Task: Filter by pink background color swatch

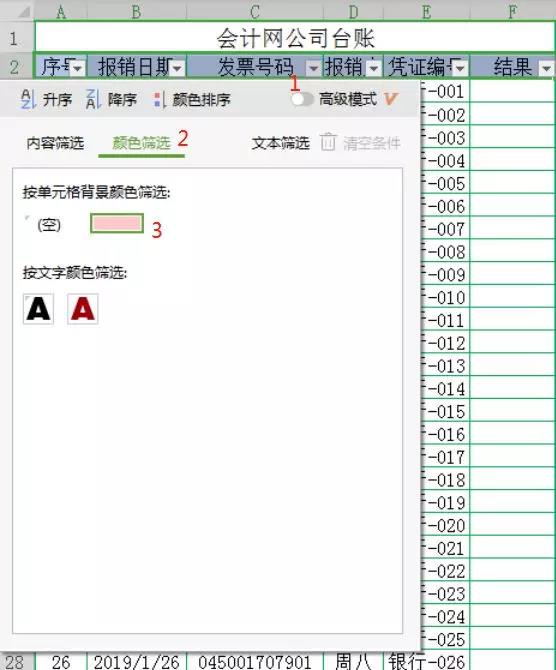Action: (x=117, y=223)
